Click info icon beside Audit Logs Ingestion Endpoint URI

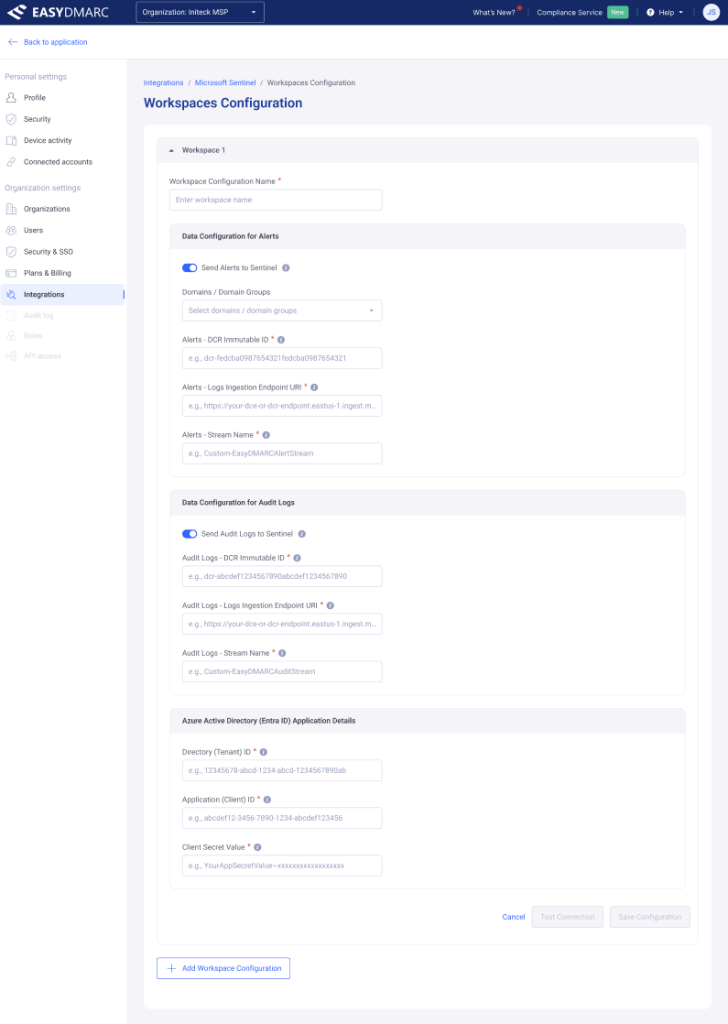pos(330,605)
